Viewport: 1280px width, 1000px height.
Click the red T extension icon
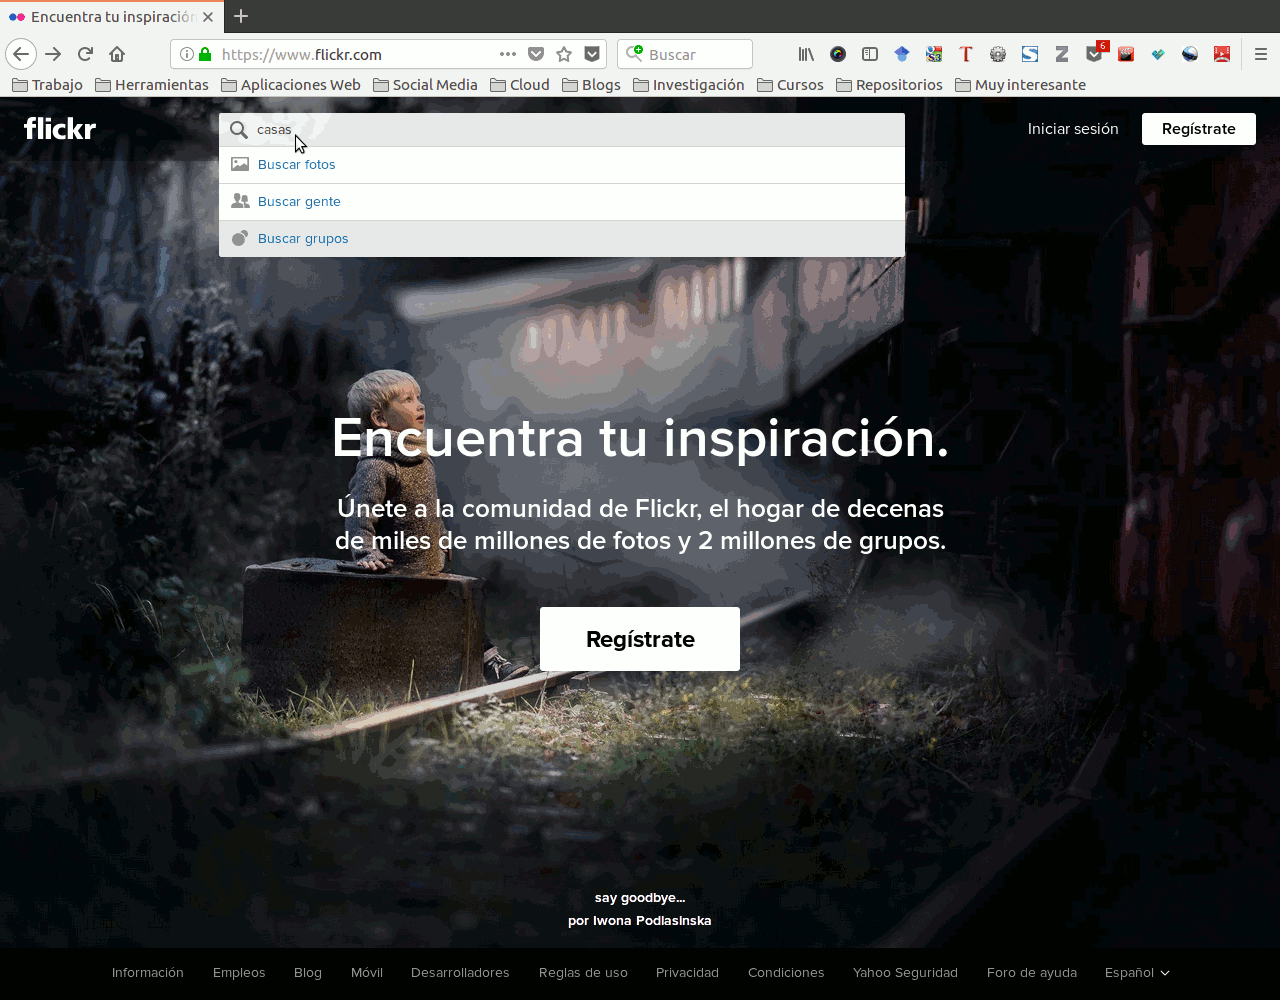click(x=966, y=54)
